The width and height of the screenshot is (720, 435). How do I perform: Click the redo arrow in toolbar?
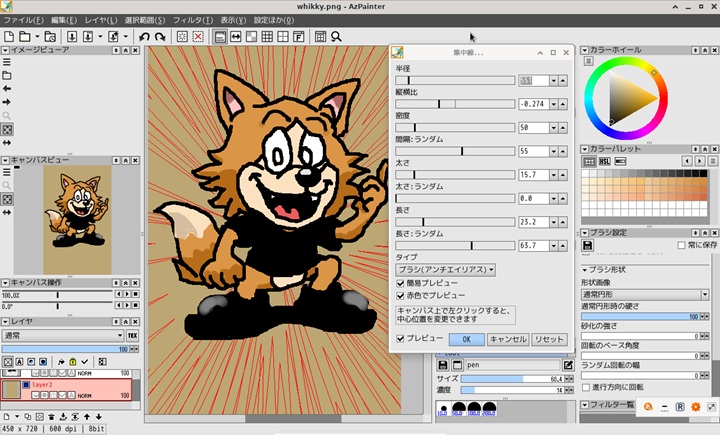pos(160,36)
